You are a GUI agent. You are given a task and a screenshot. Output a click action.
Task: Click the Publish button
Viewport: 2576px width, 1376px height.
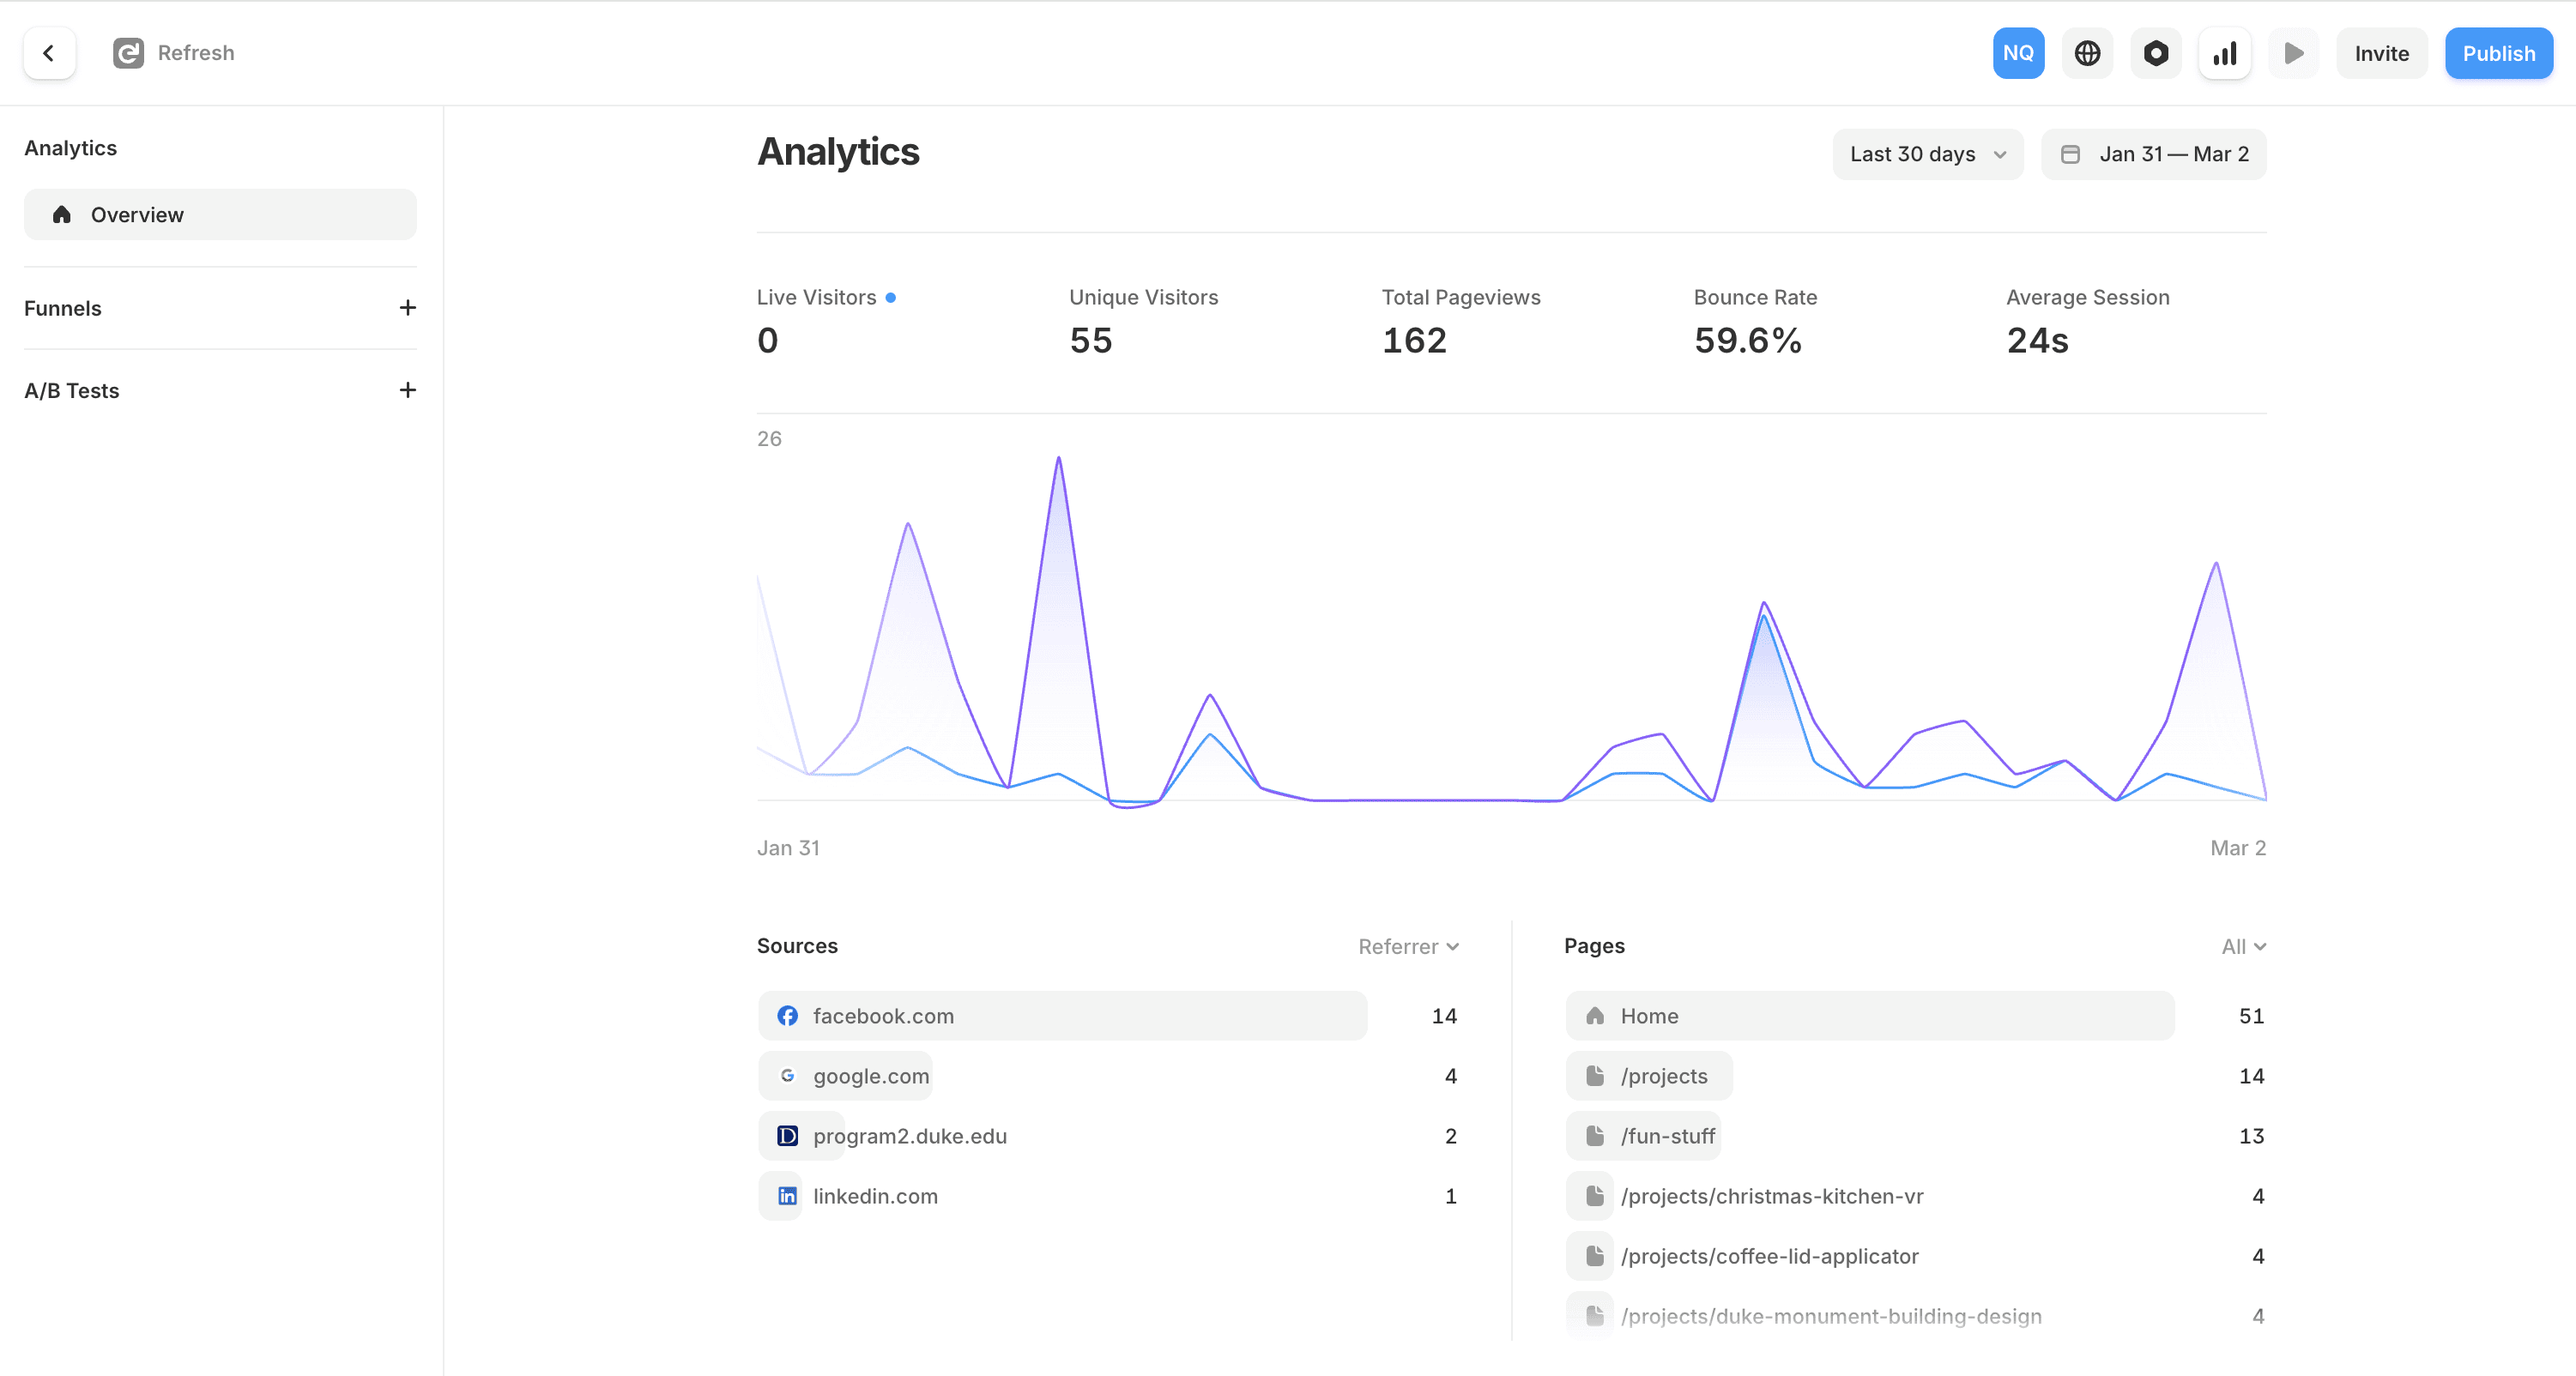pos(2498,53)
